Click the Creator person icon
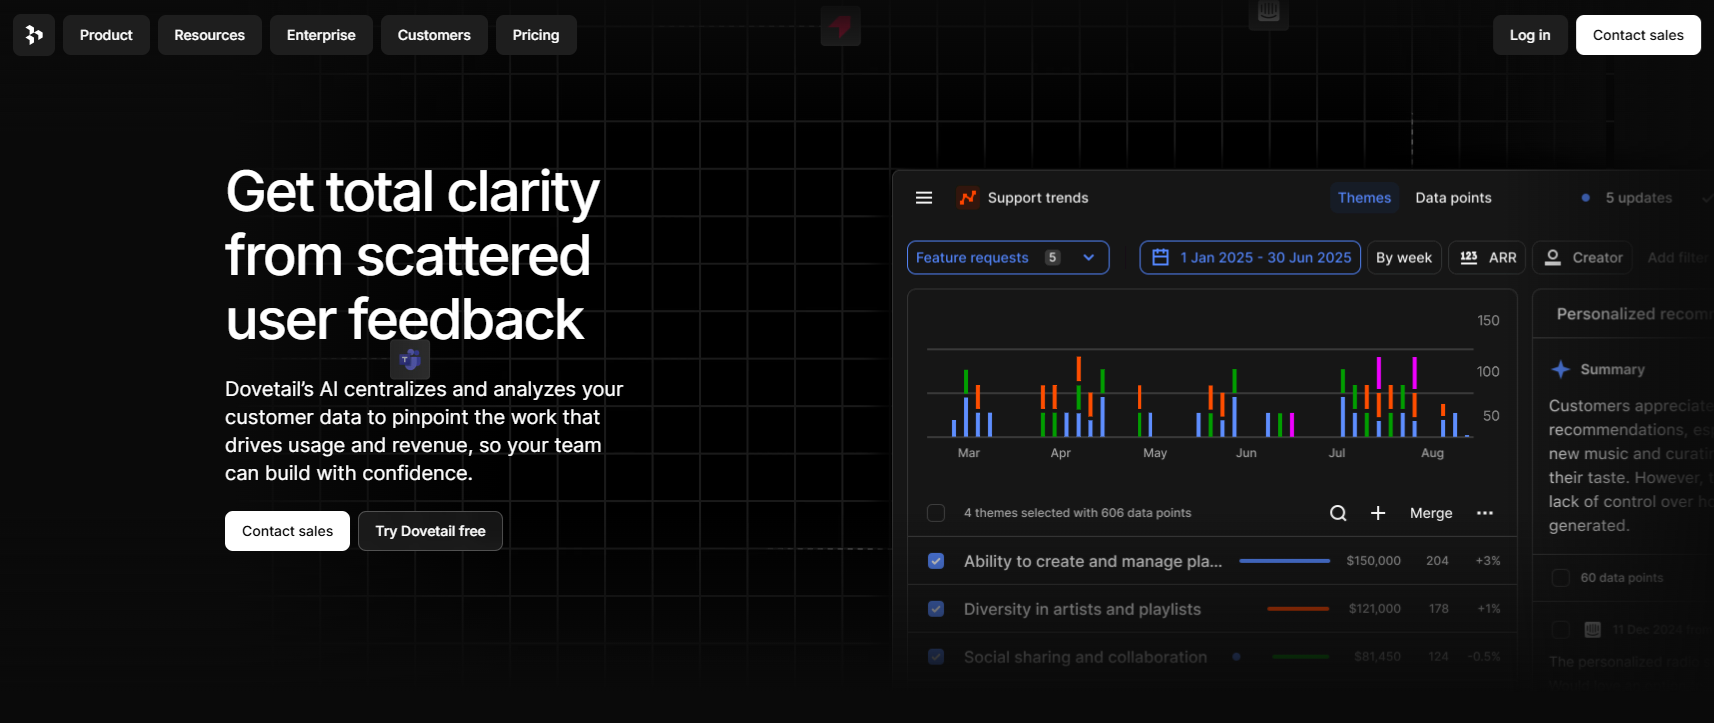 point(1553,257)
